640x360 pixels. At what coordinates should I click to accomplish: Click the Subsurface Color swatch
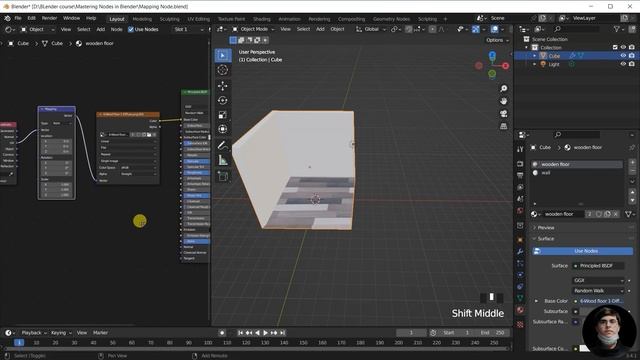tap(585, 349)
